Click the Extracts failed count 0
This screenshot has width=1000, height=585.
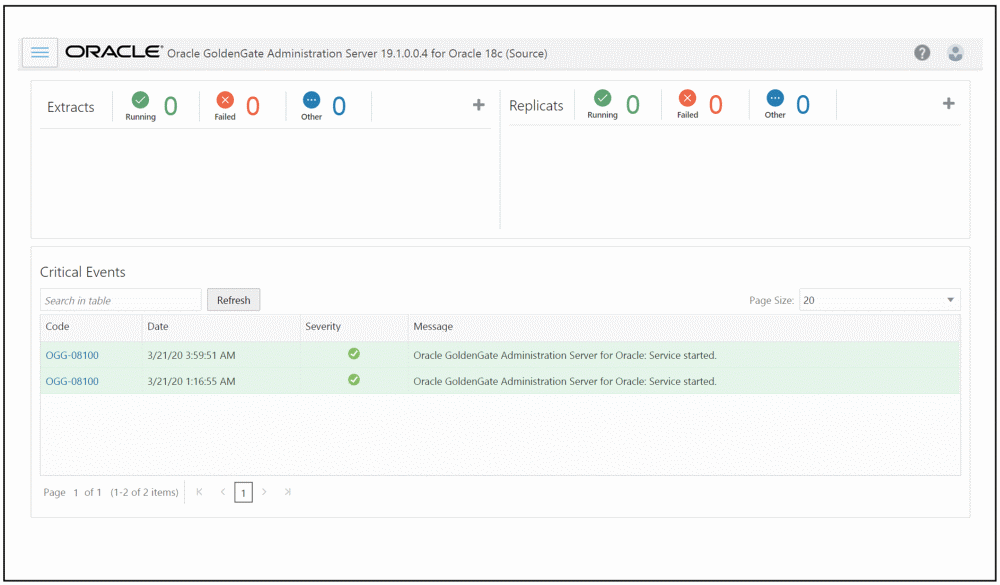tap(253, 107)
